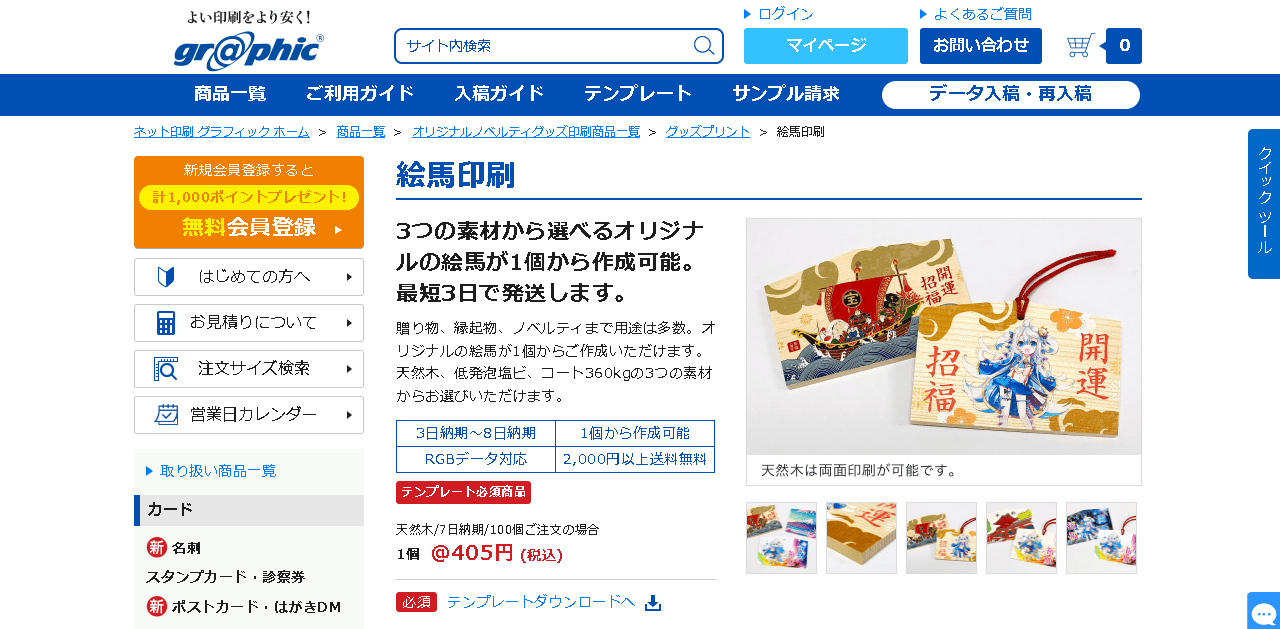Click the マイページ button
Image resolution: width=1280 pixels, height=629 pixels.
tap(826, 46)
